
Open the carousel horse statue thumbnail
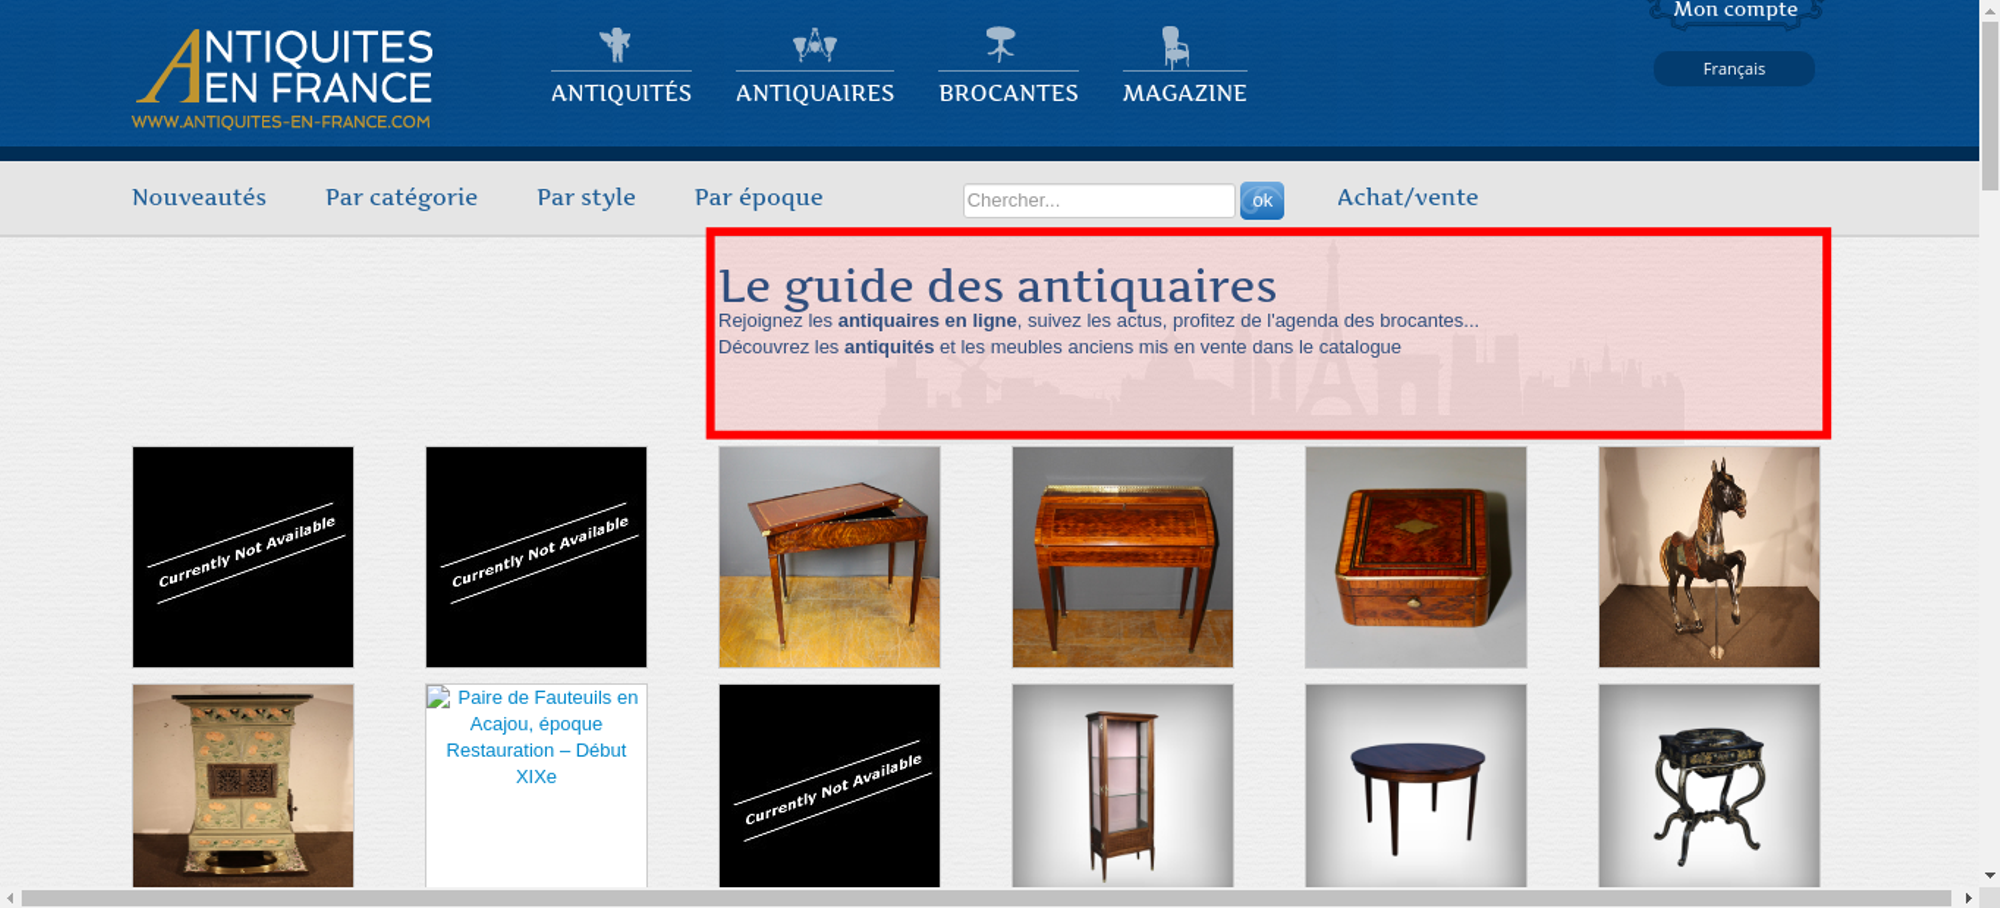pyautogui.click(x=1708, y=557)
